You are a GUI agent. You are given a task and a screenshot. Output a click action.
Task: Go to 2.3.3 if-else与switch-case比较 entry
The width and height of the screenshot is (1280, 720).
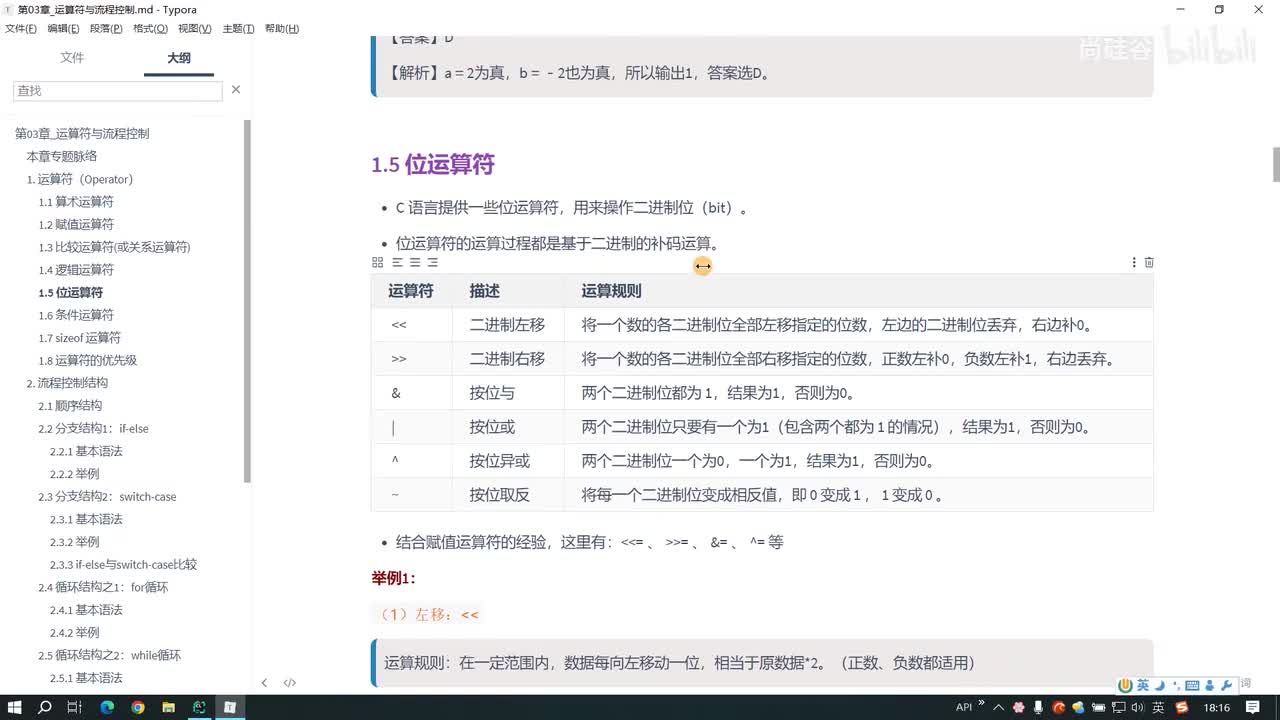pyautogui.click(x=124, y=565)
